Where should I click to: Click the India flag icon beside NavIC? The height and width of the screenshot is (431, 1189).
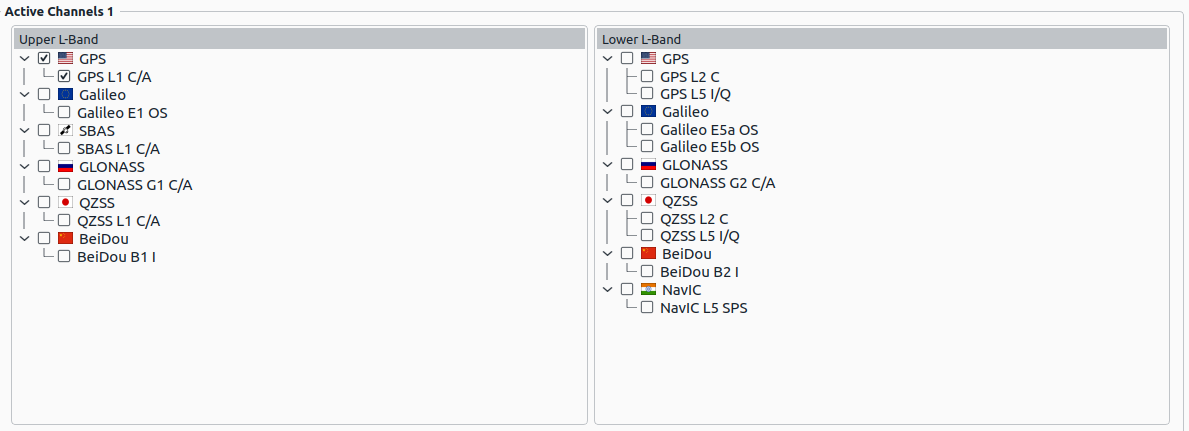tap(648, 290)
